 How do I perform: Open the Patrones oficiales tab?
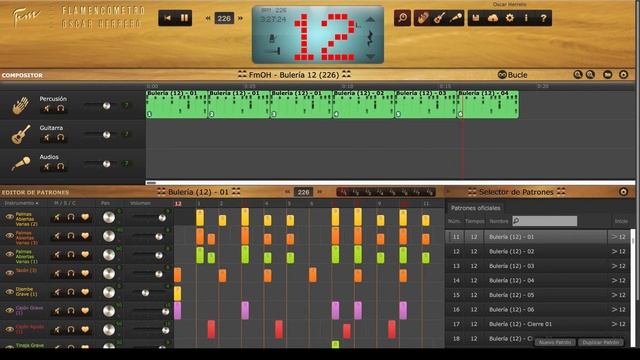pyautogui.click(x=475, y=208)
